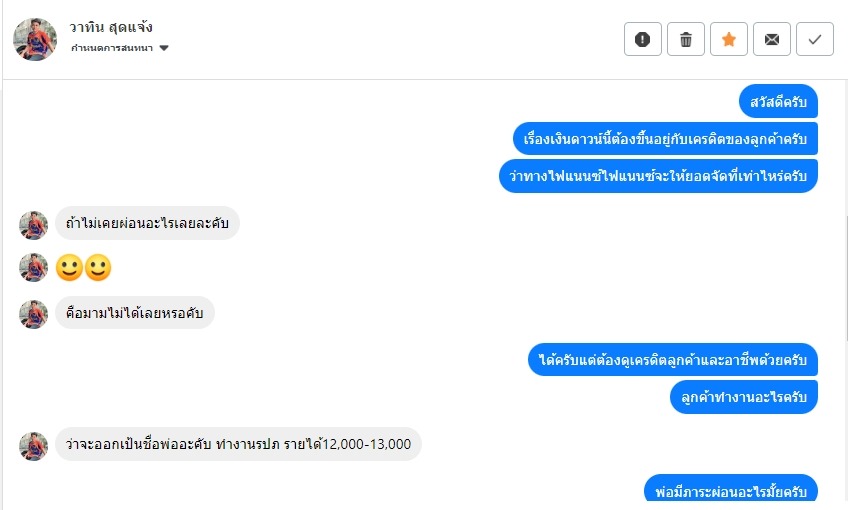Select the 'ลูกค้าทำงานอะไรครับ' blue bubble
Image resolution: width=848 pixels, height=510 pixels.
744,397
